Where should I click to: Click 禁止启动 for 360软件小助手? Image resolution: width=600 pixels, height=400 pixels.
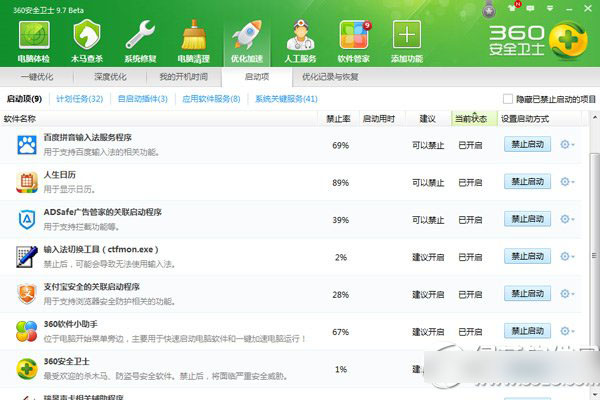[527, 331]
